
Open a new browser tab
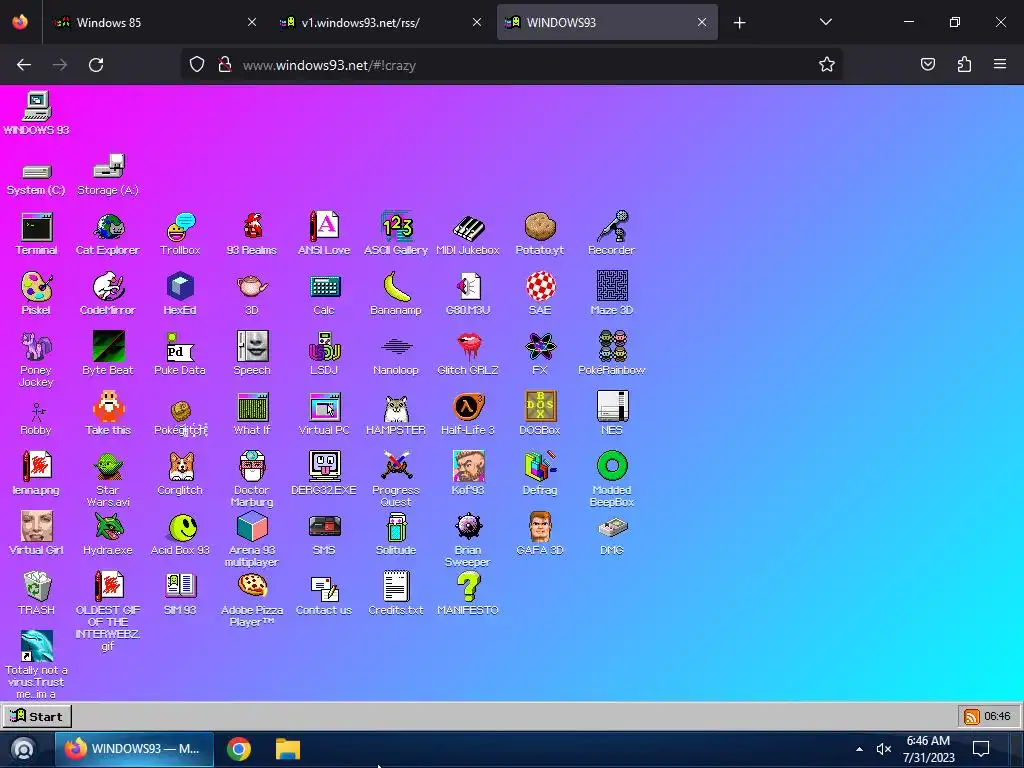click(739, 23)
